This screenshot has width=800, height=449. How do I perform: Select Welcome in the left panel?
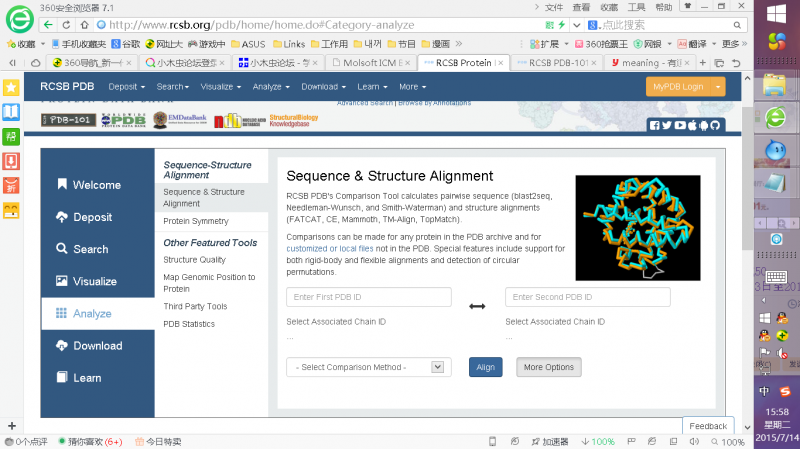point(97,185)
